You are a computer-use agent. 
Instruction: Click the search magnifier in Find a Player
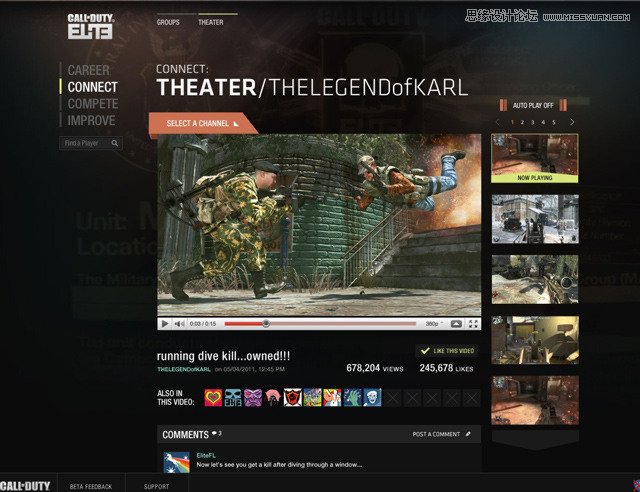click(x=115, y=143)
